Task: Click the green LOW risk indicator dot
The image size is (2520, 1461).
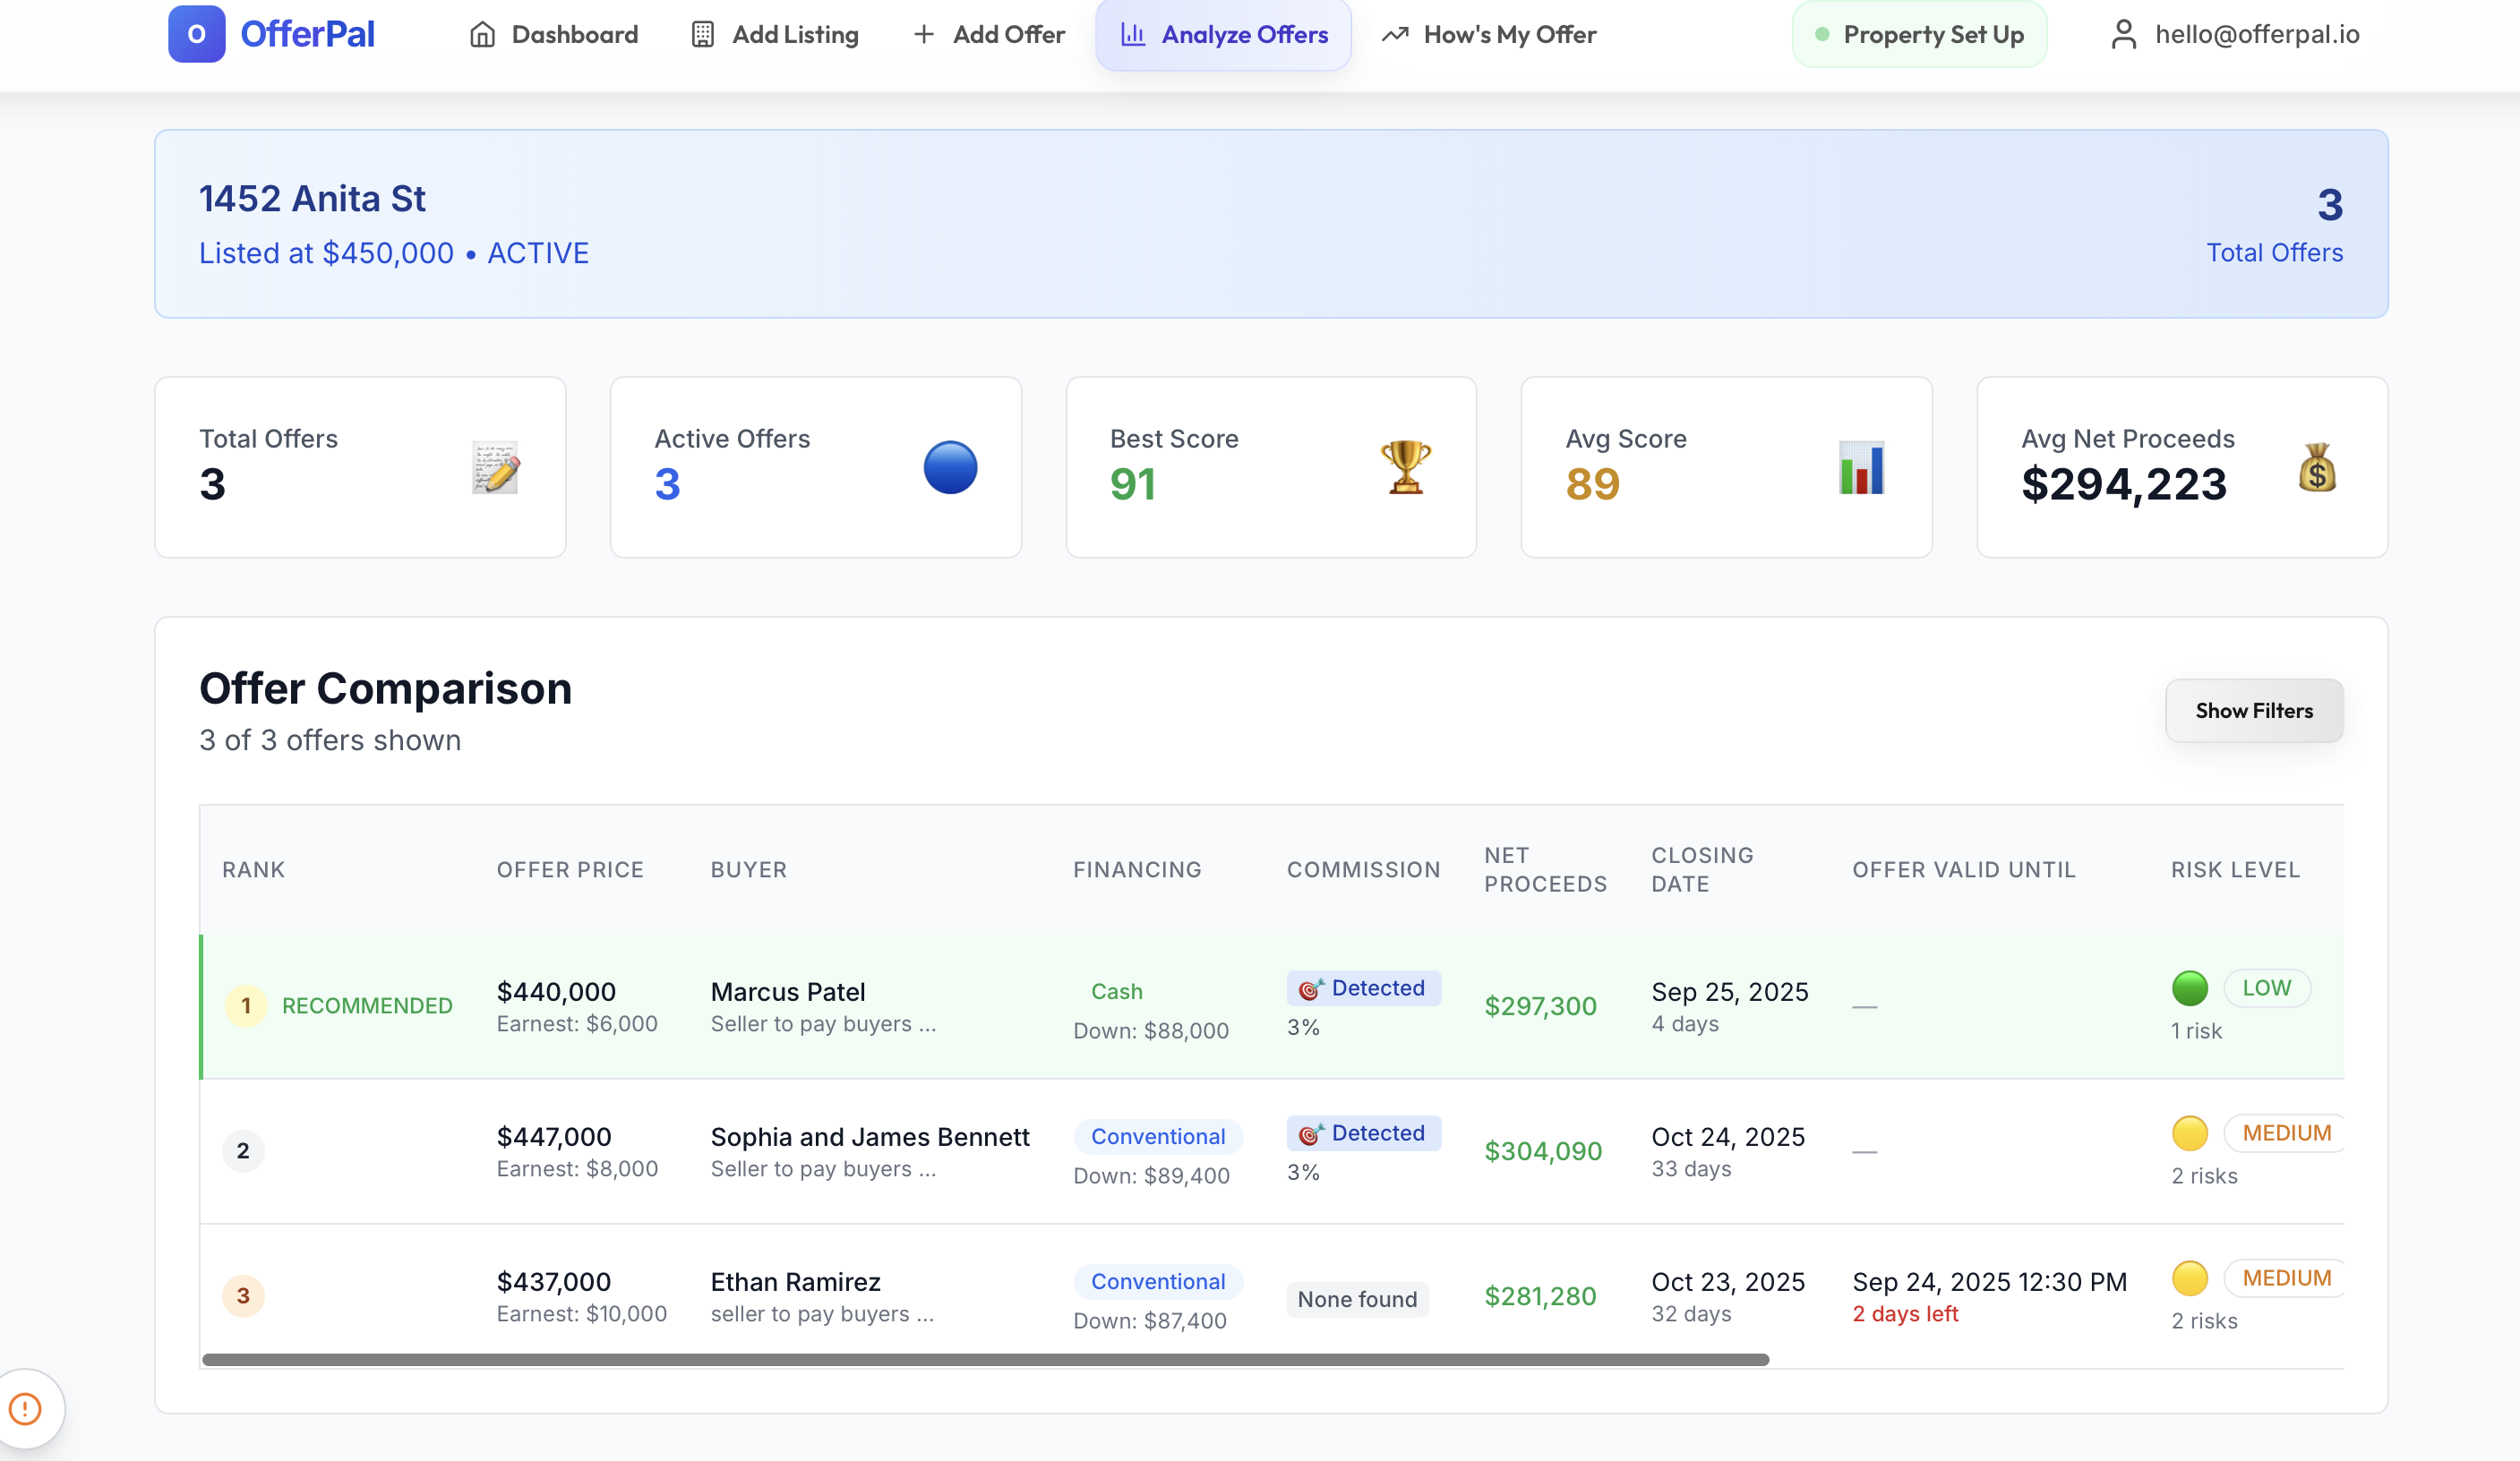Action: pos(2190,988)
